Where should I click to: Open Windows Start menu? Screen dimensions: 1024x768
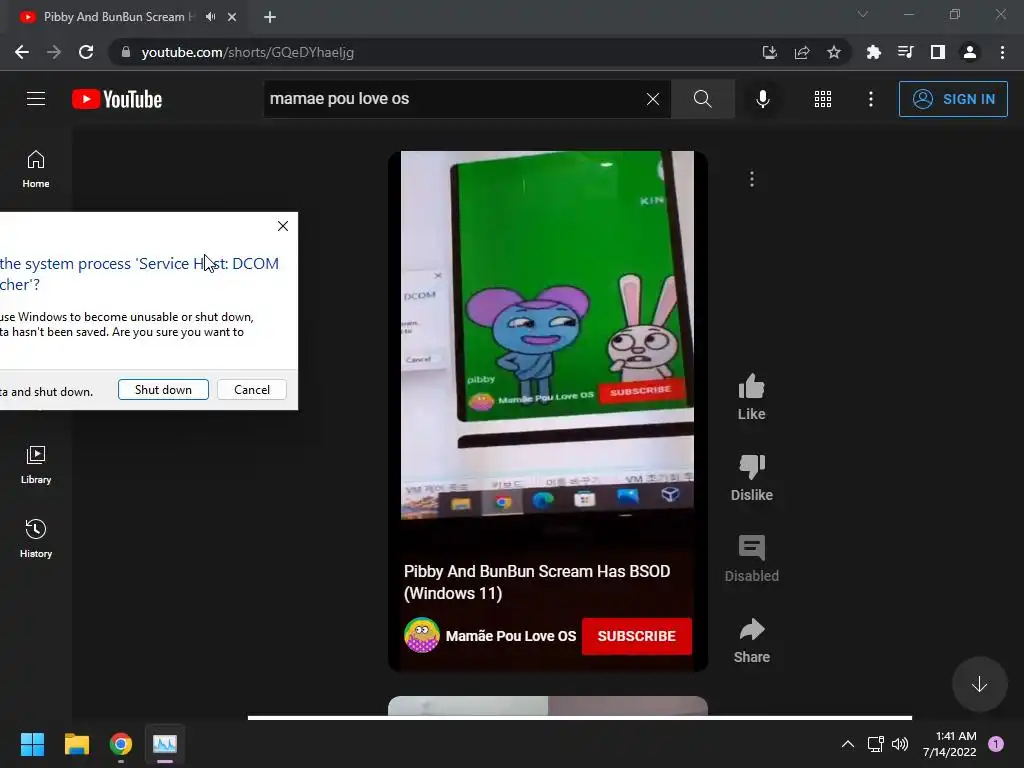[33, 744]
